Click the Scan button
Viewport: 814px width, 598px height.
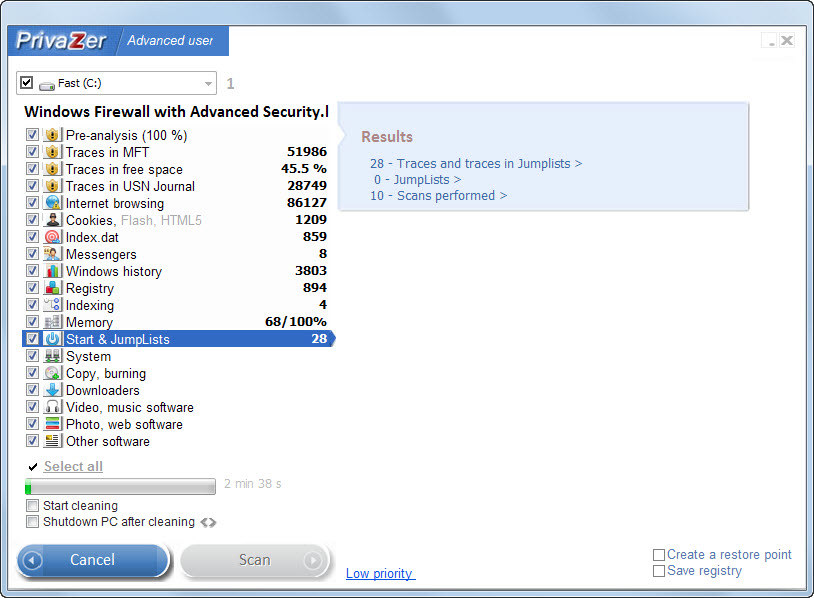point(255,560)
